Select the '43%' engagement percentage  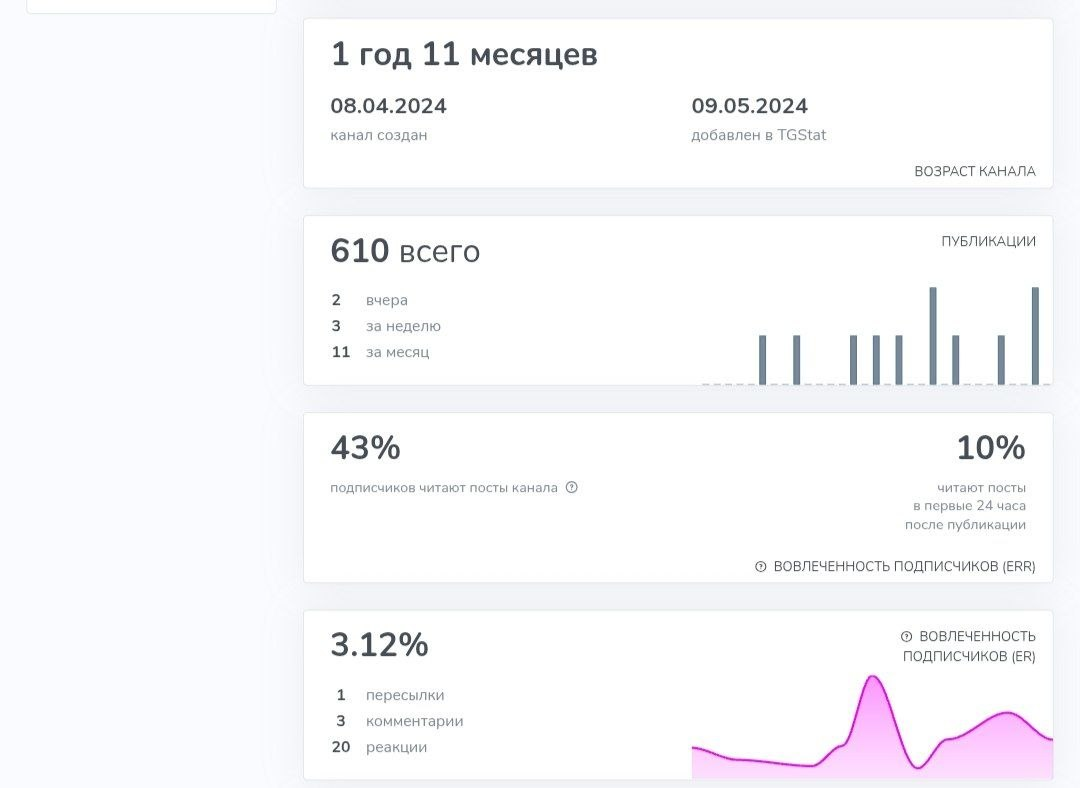click(x=365, y=449)
